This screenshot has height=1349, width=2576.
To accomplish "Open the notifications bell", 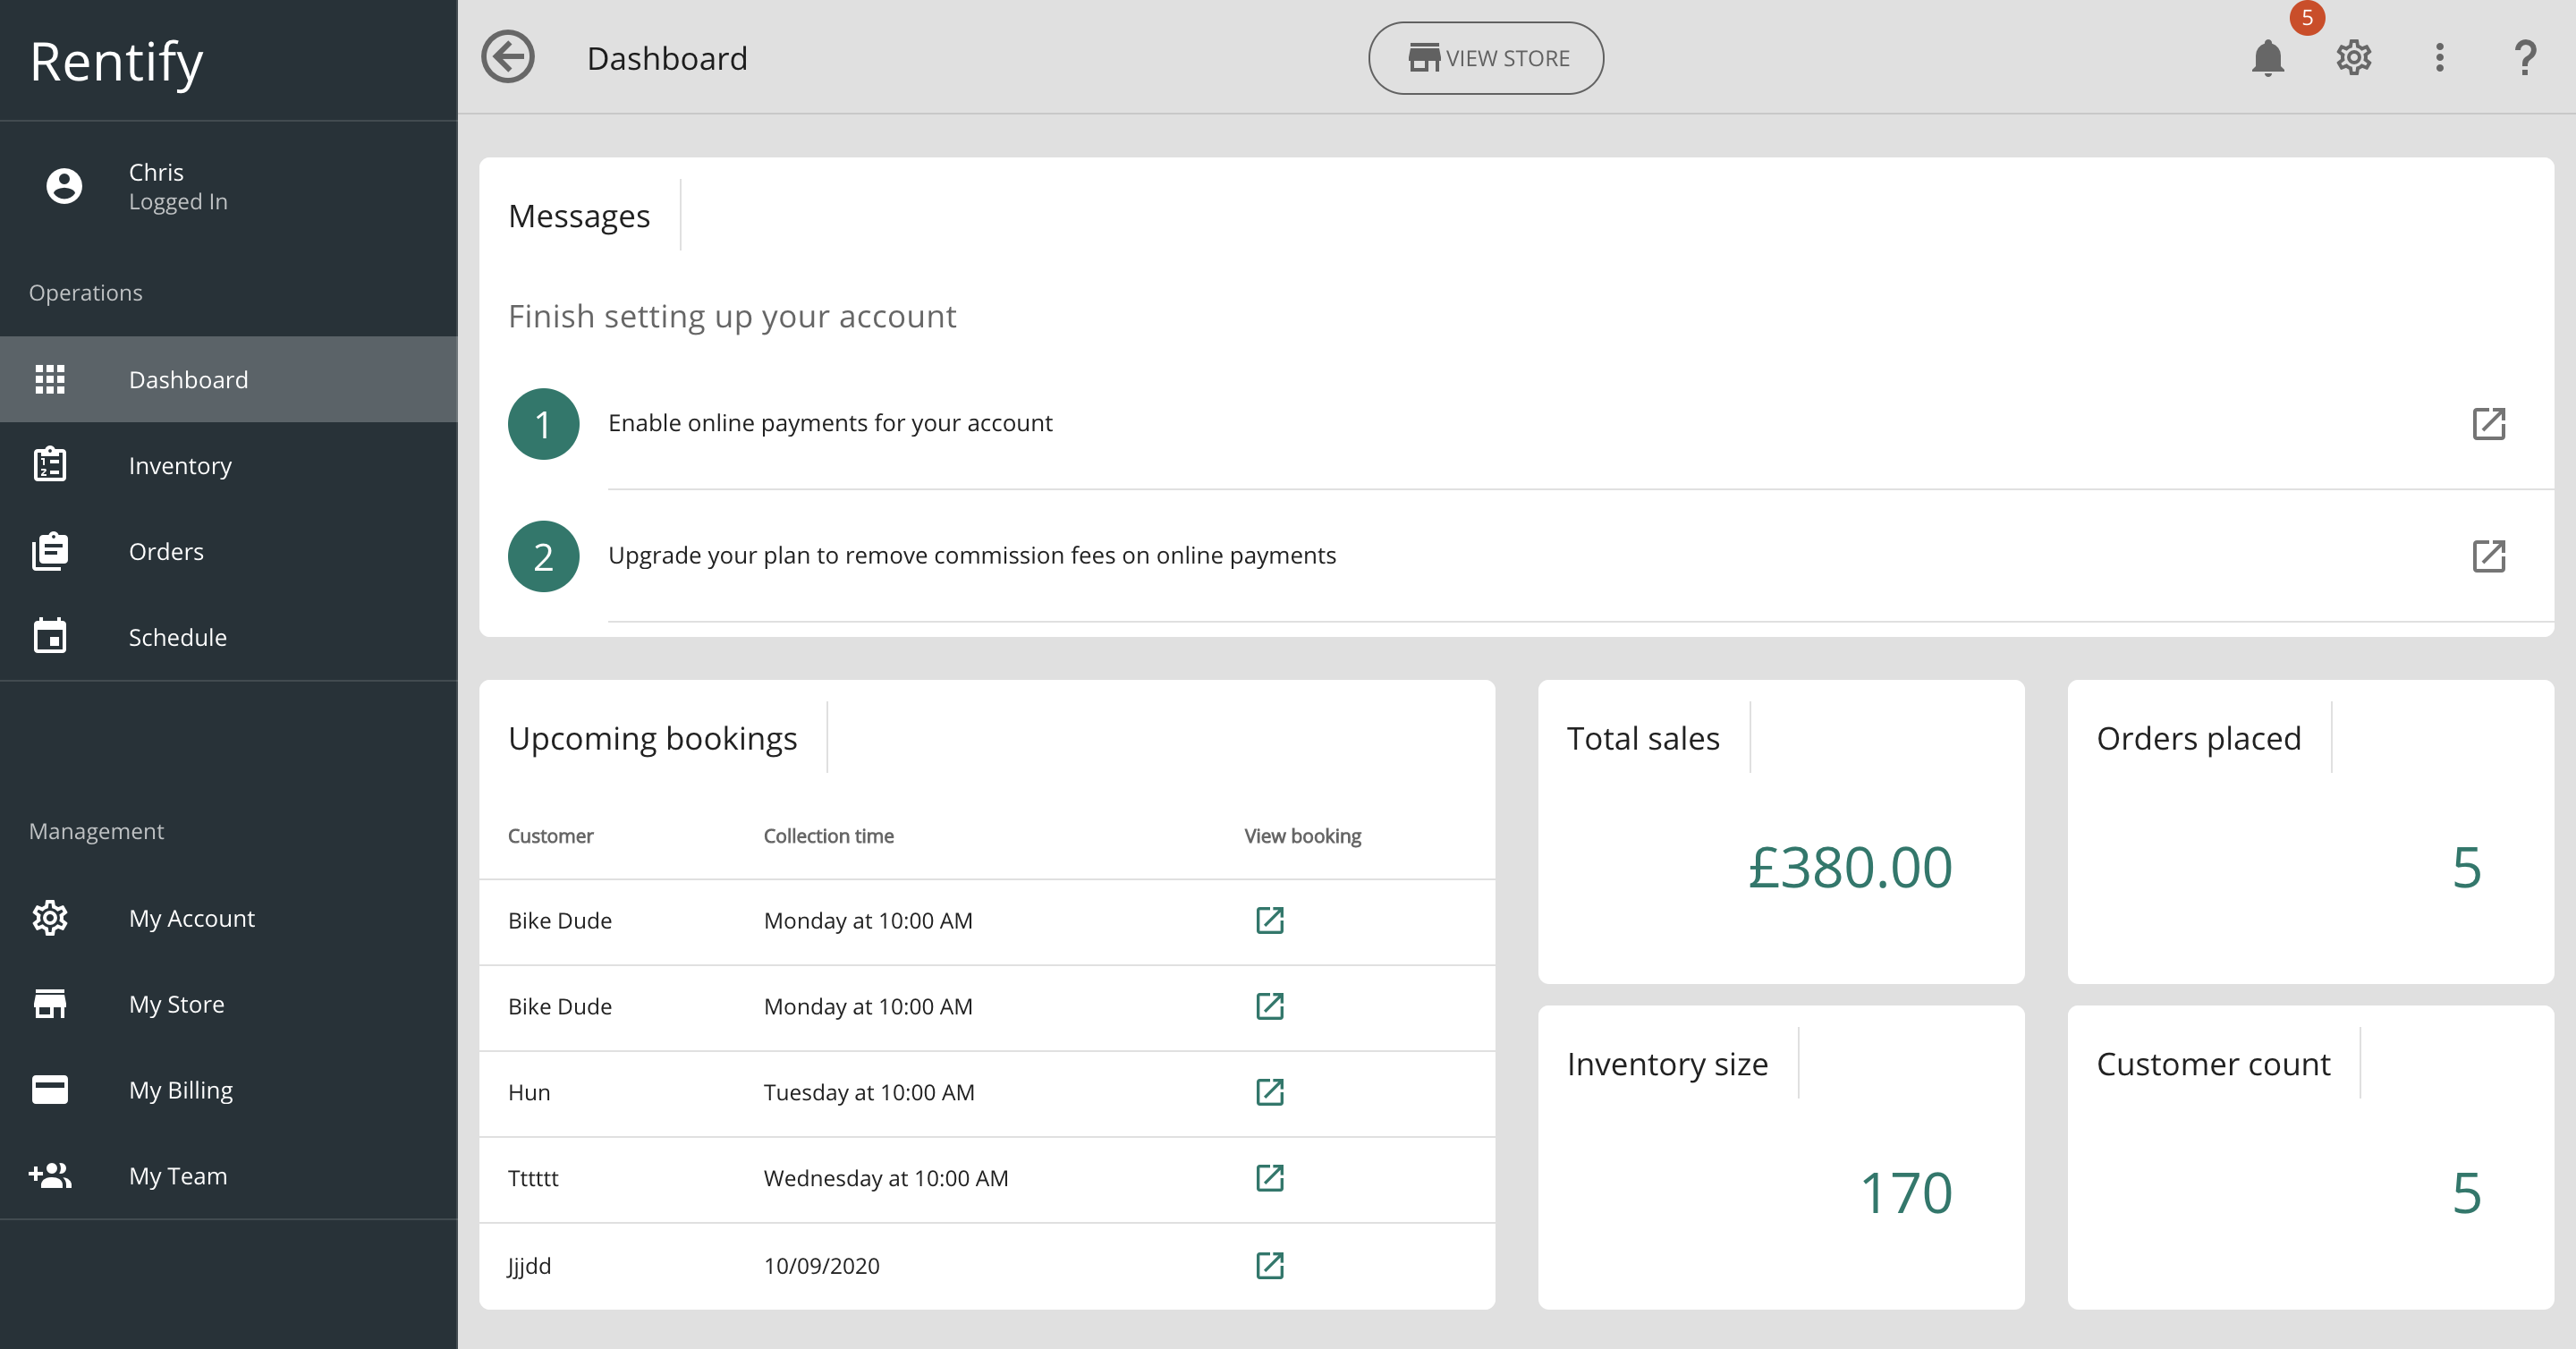I will [x=2267, y=58].
